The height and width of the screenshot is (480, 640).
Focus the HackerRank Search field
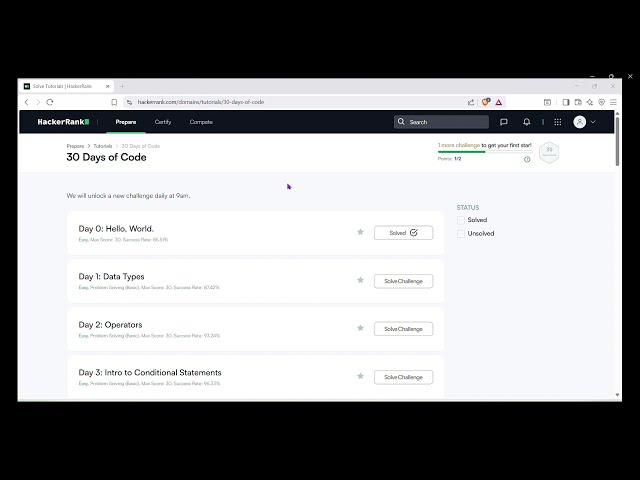point(441,122)
